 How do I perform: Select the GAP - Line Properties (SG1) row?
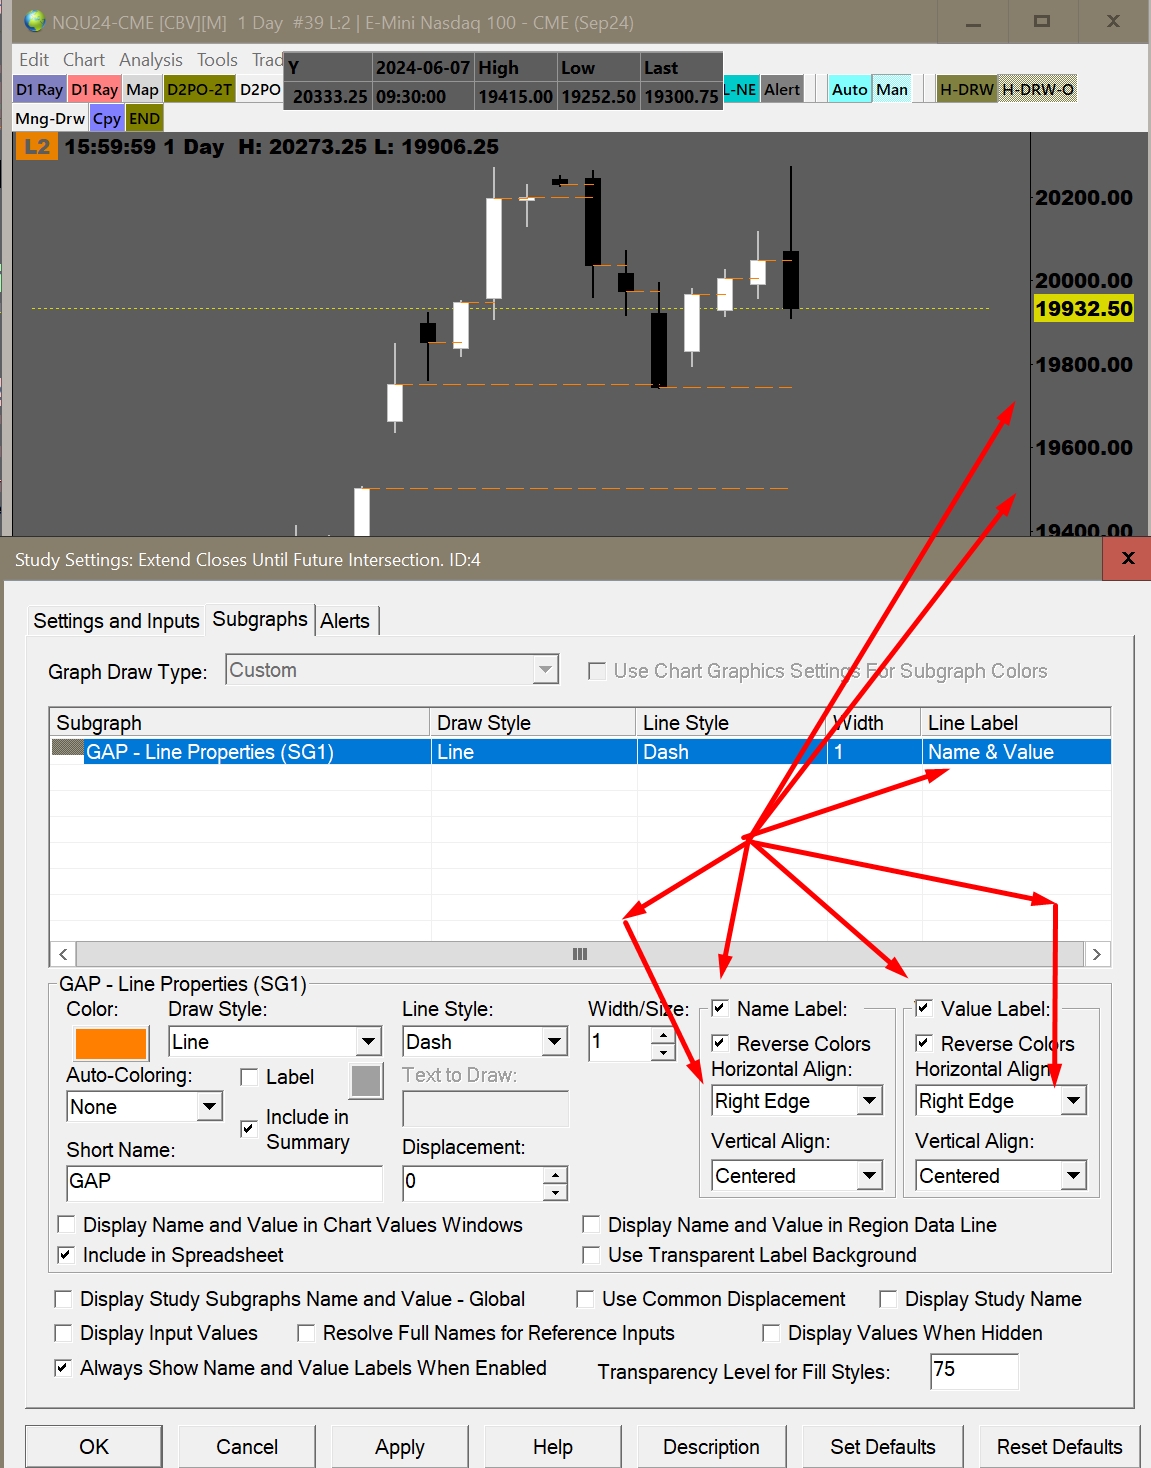point(580,752)
